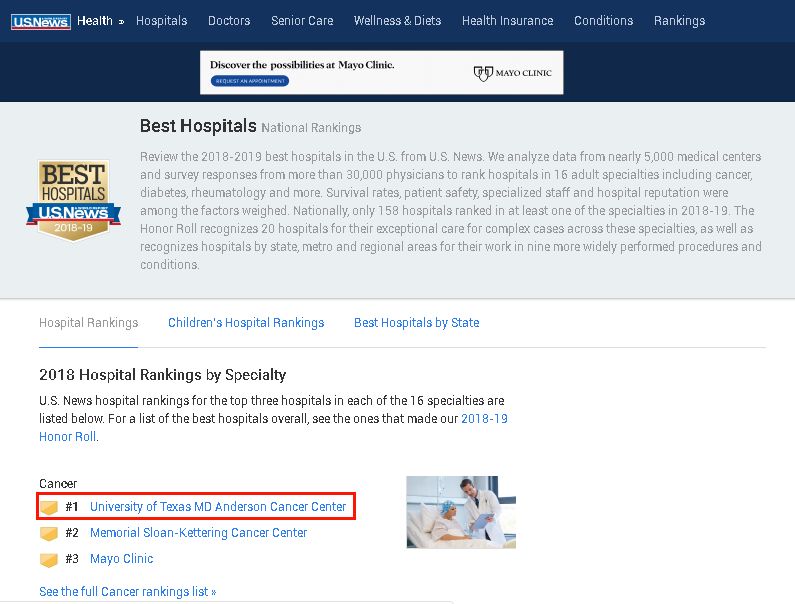Click the National Rankings subtitle

311,128
